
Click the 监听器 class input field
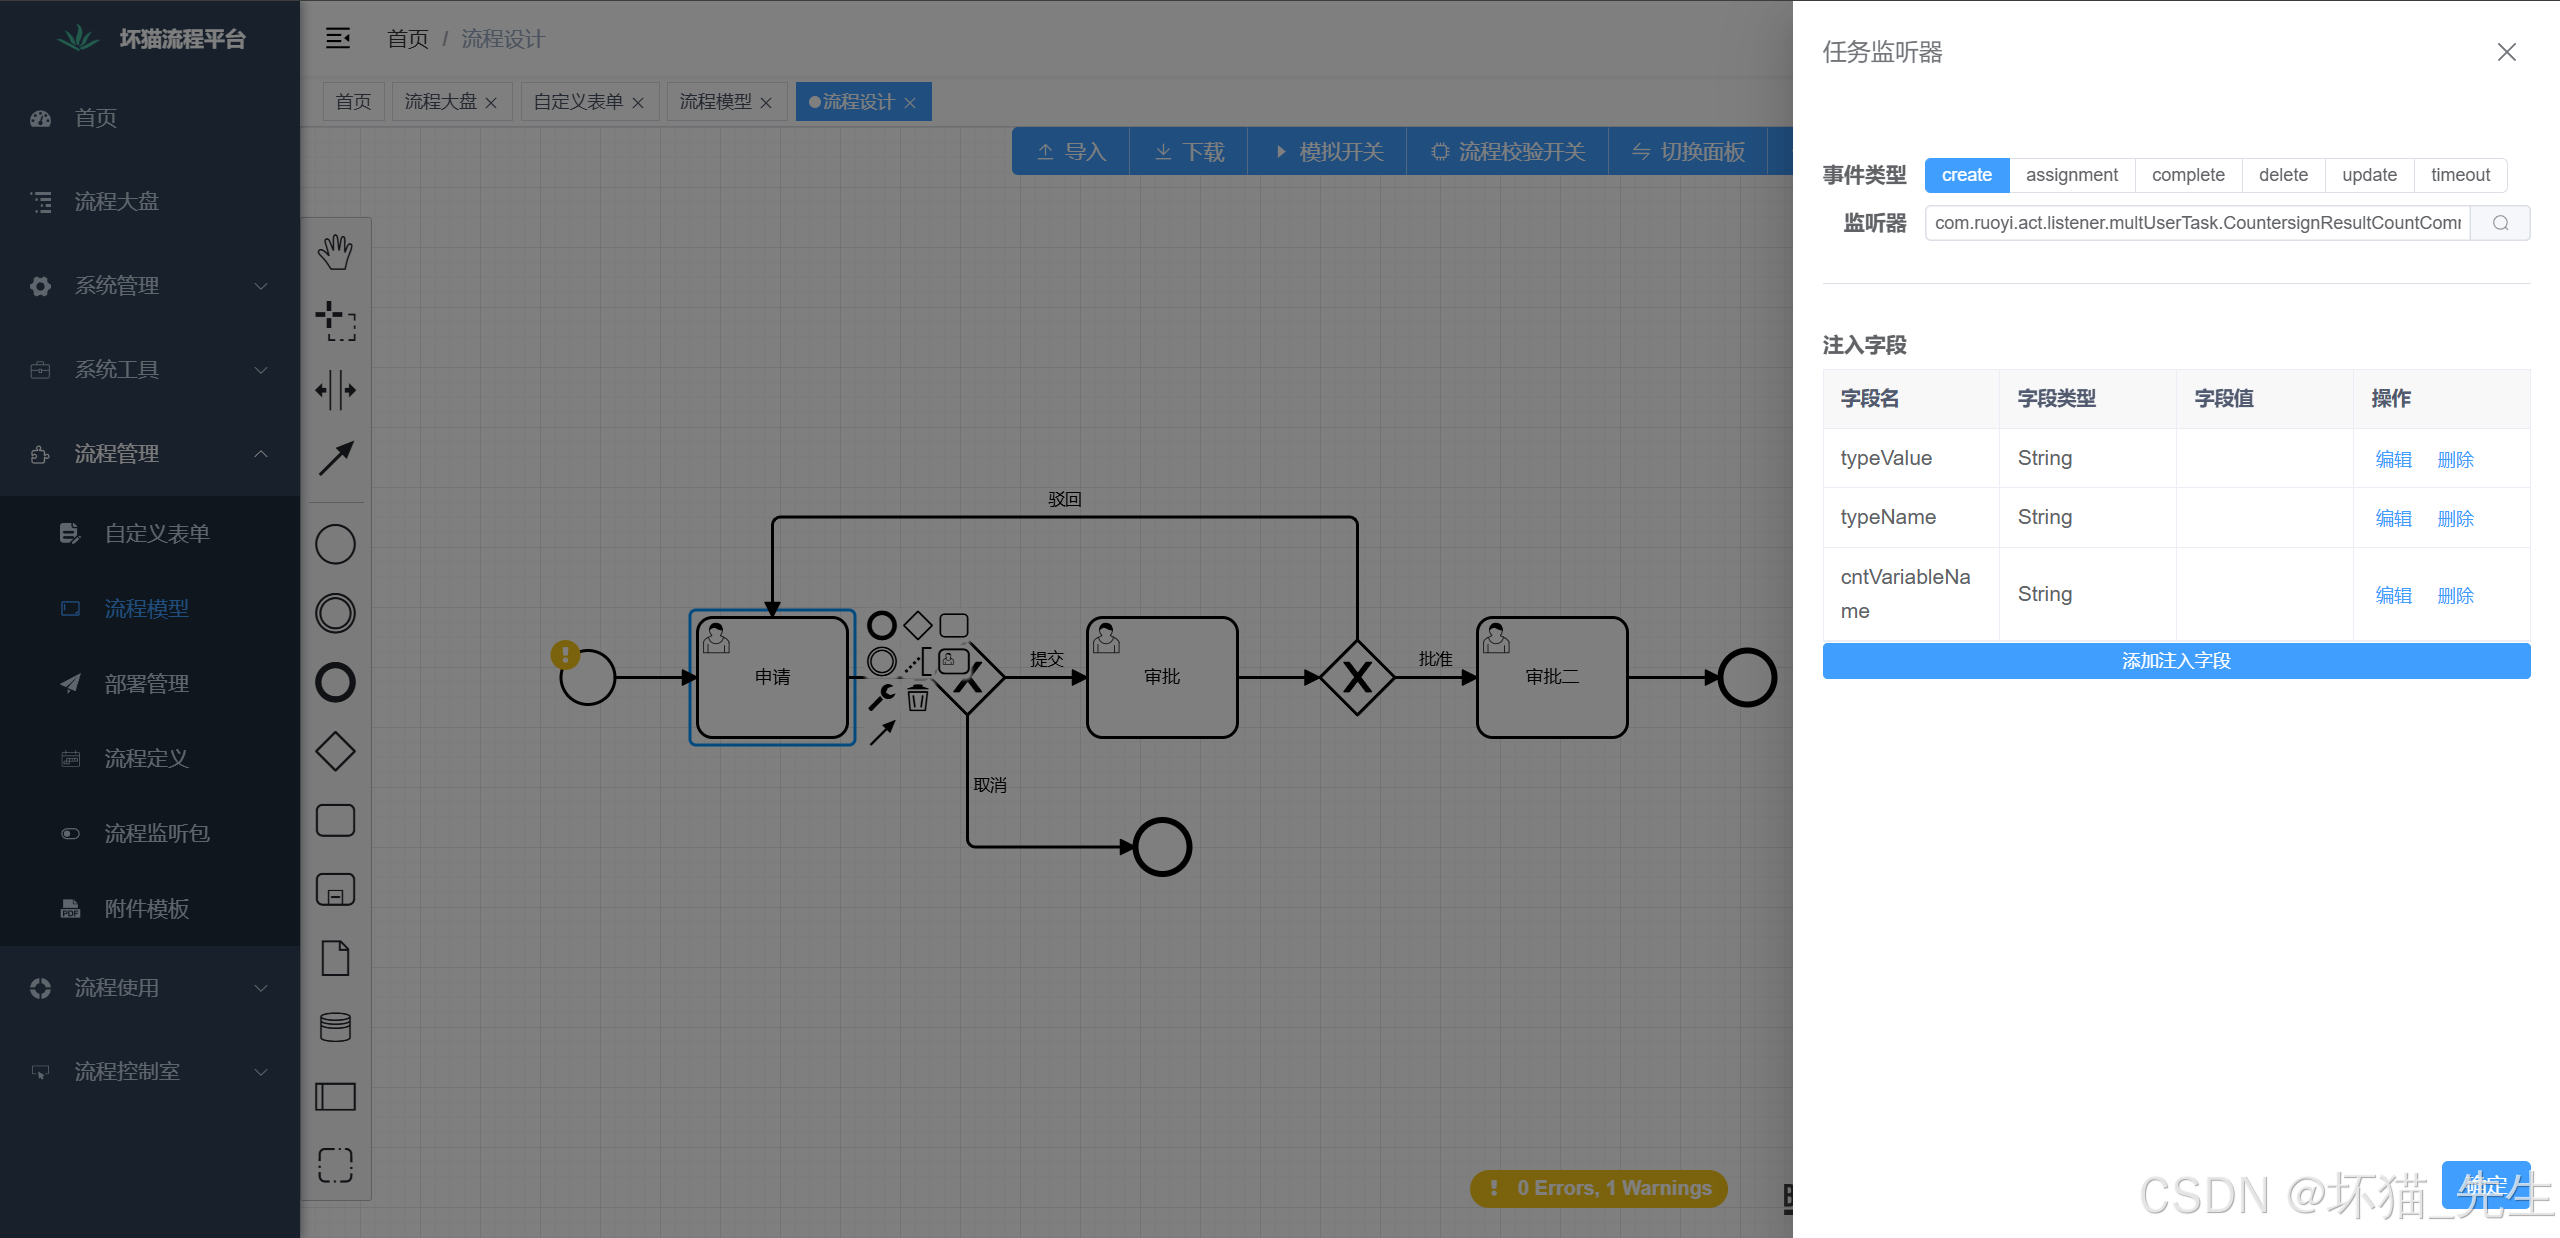(x=2196, y=223)
